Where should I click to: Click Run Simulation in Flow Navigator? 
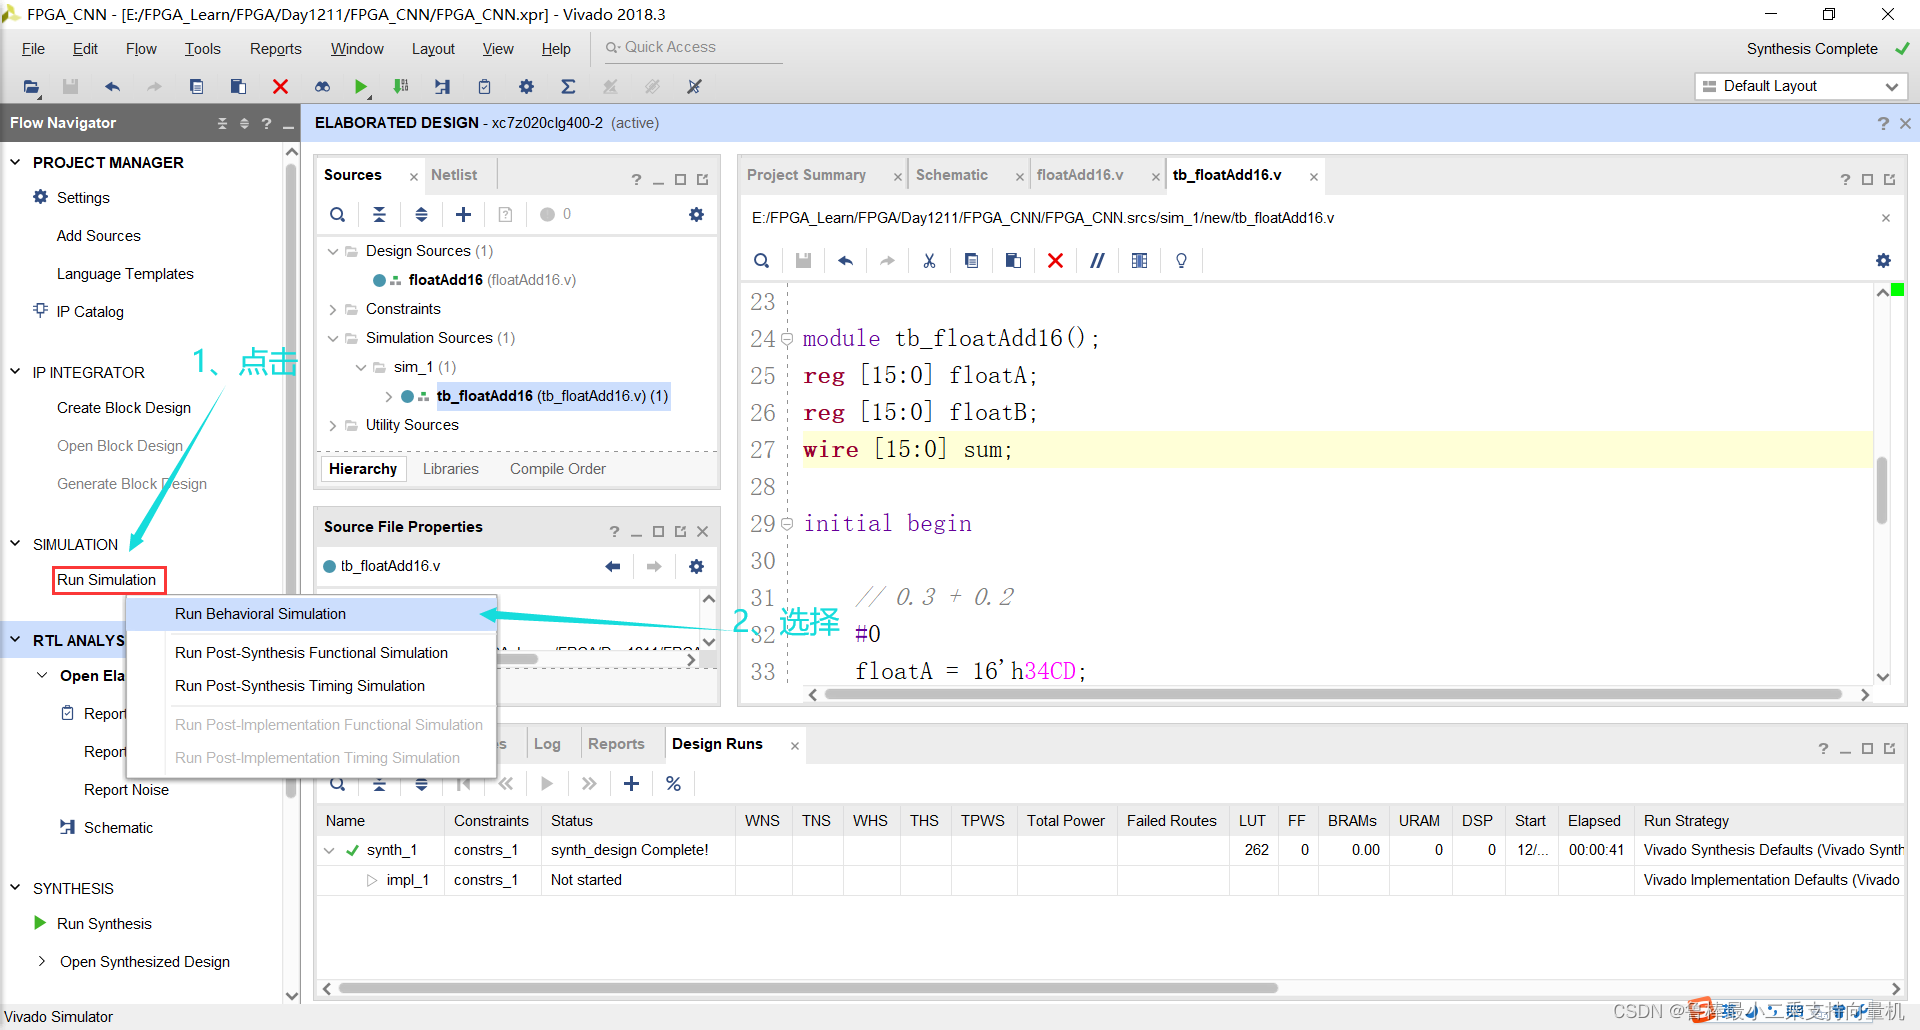[x=107, y=580]
